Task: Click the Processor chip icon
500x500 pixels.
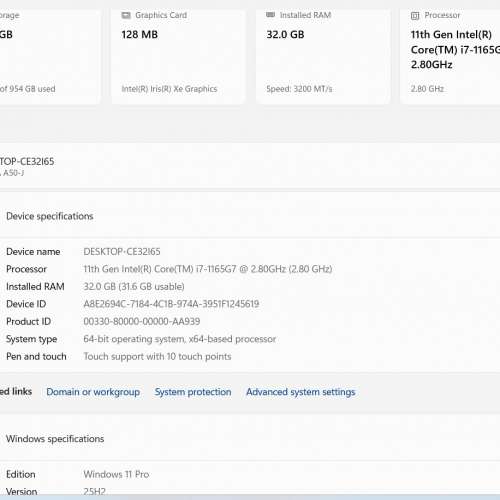Action: [415, 16]
